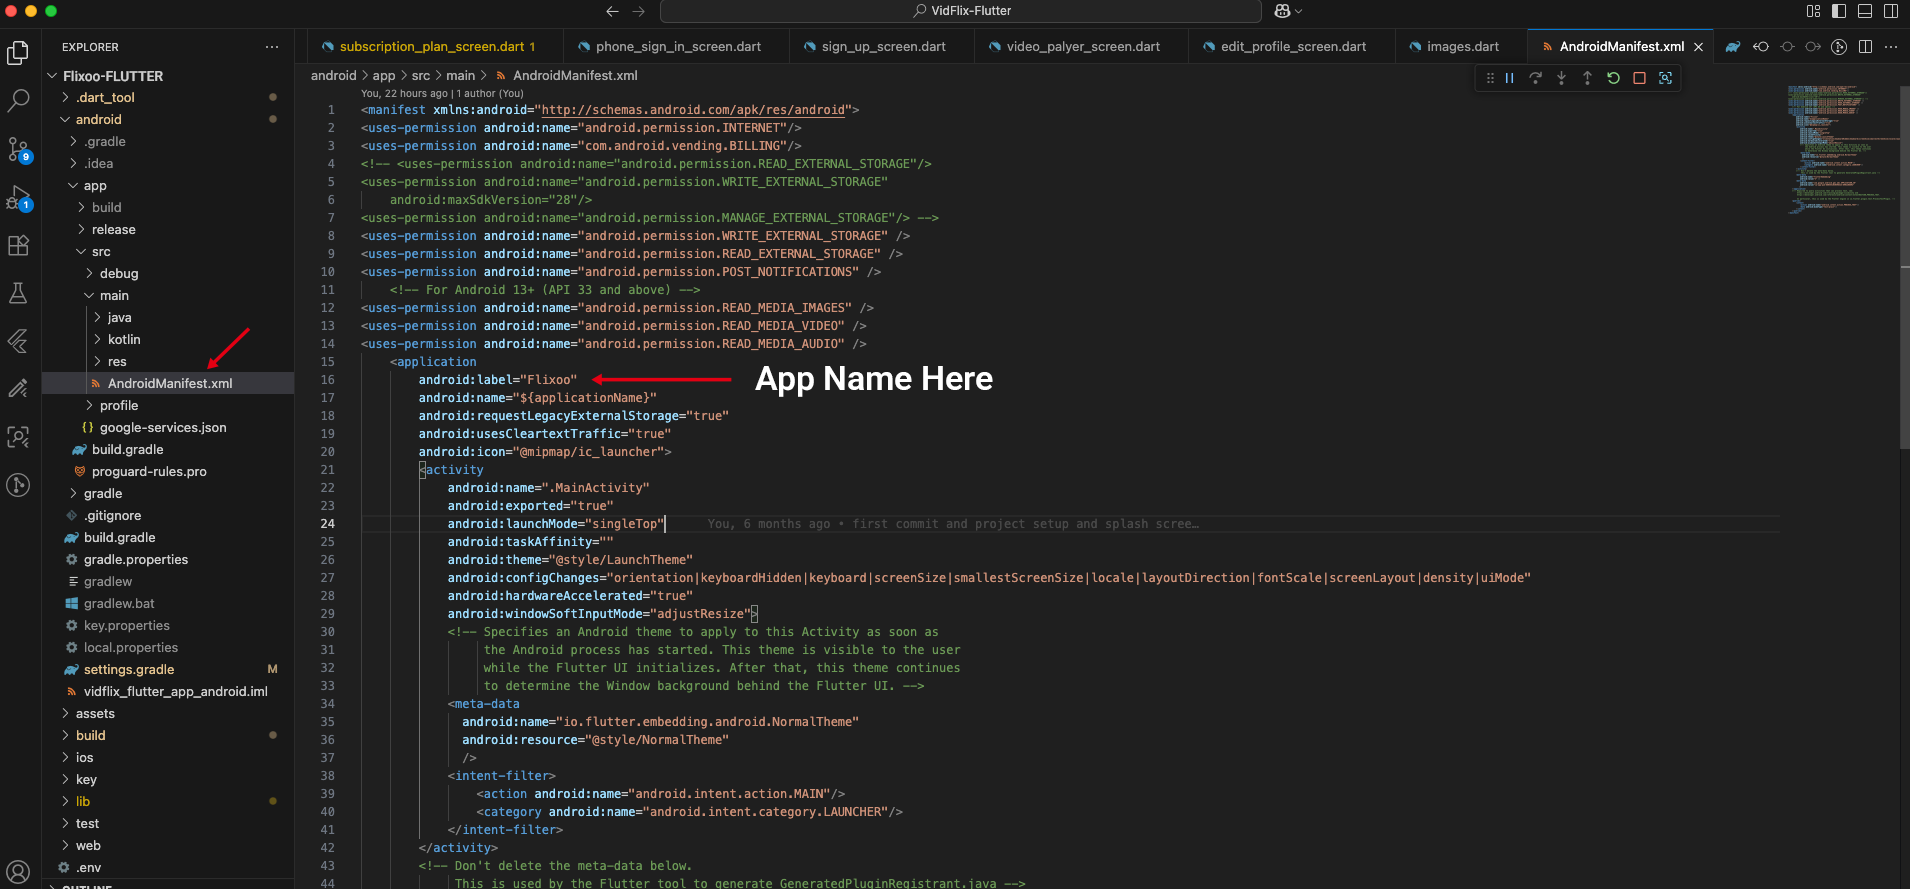Switch to images.dart tab
Screen dimensions: 1910x889
(x=1462, y=47)
